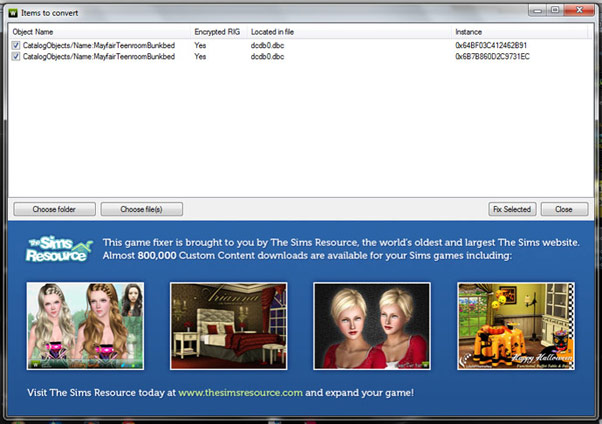Click the Instance column header
This screenshot has height=424, width=602.
pos(468,32)
